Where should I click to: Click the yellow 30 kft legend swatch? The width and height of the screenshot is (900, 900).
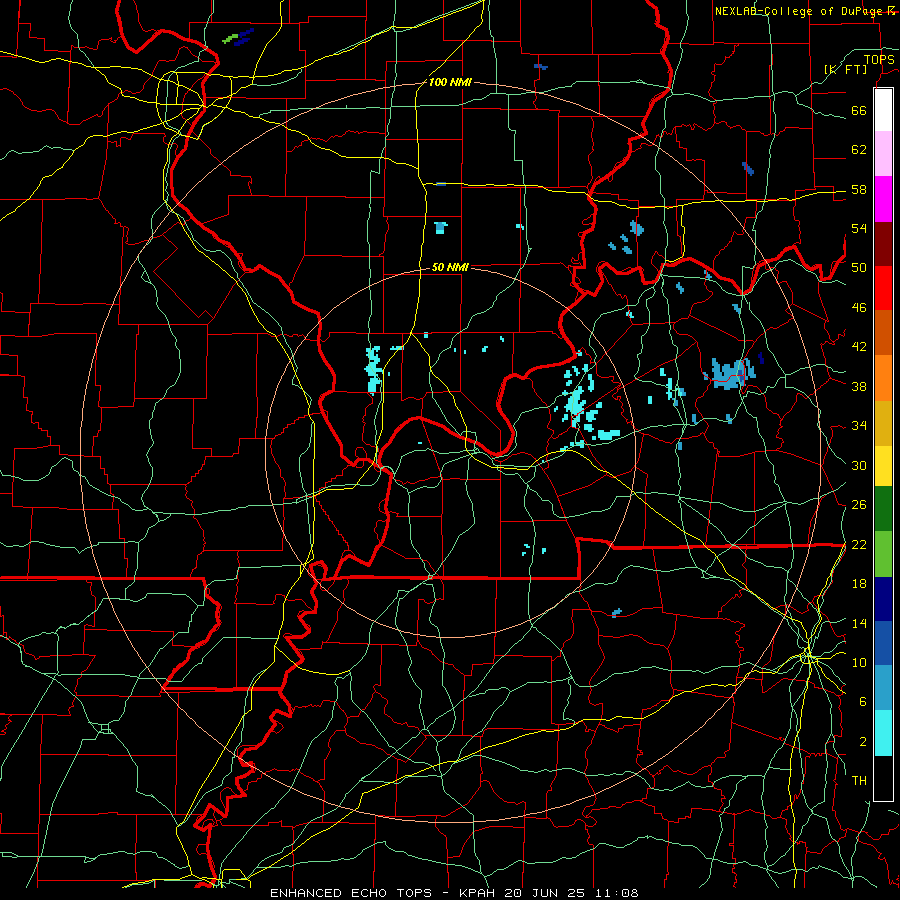click(x=883, y=466)
